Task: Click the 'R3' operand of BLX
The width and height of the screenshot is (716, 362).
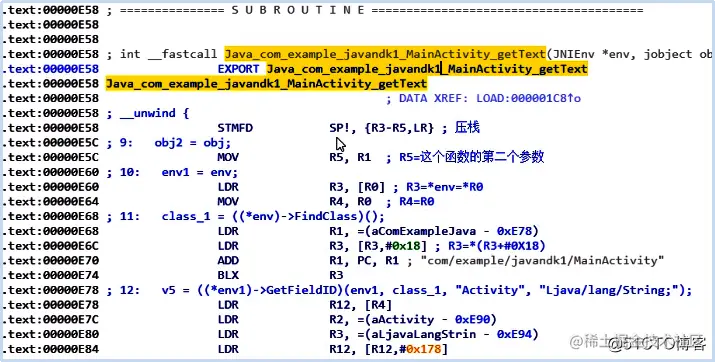Action: 336,275
